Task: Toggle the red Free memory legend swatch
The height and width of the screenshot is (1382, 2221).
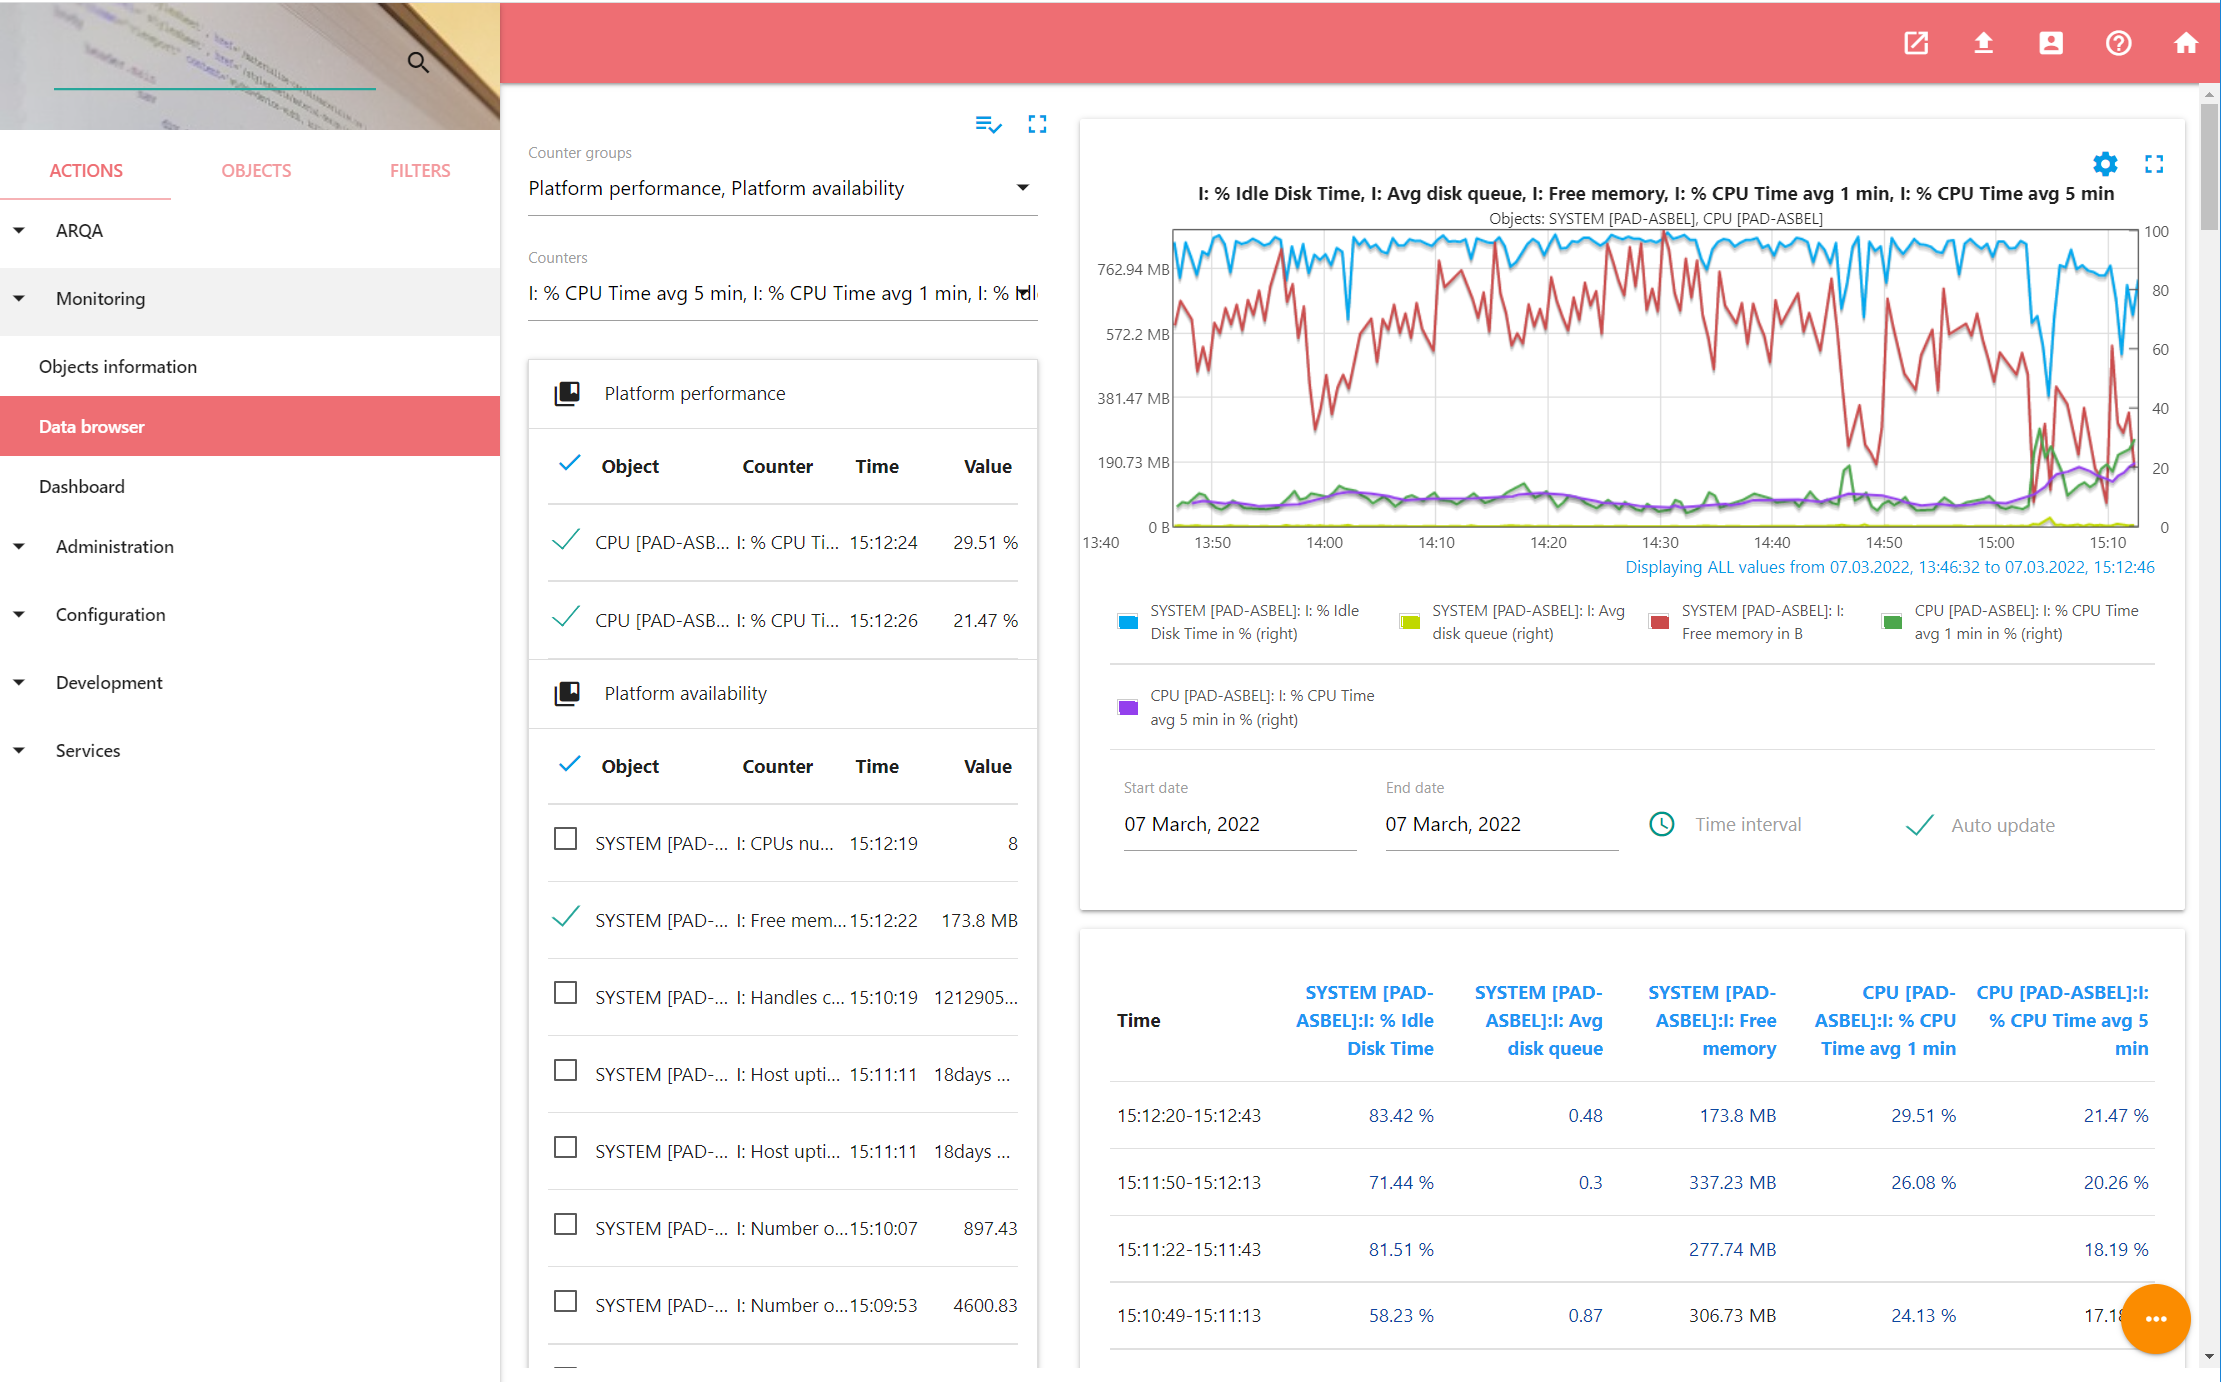Action: point(1659,622)
